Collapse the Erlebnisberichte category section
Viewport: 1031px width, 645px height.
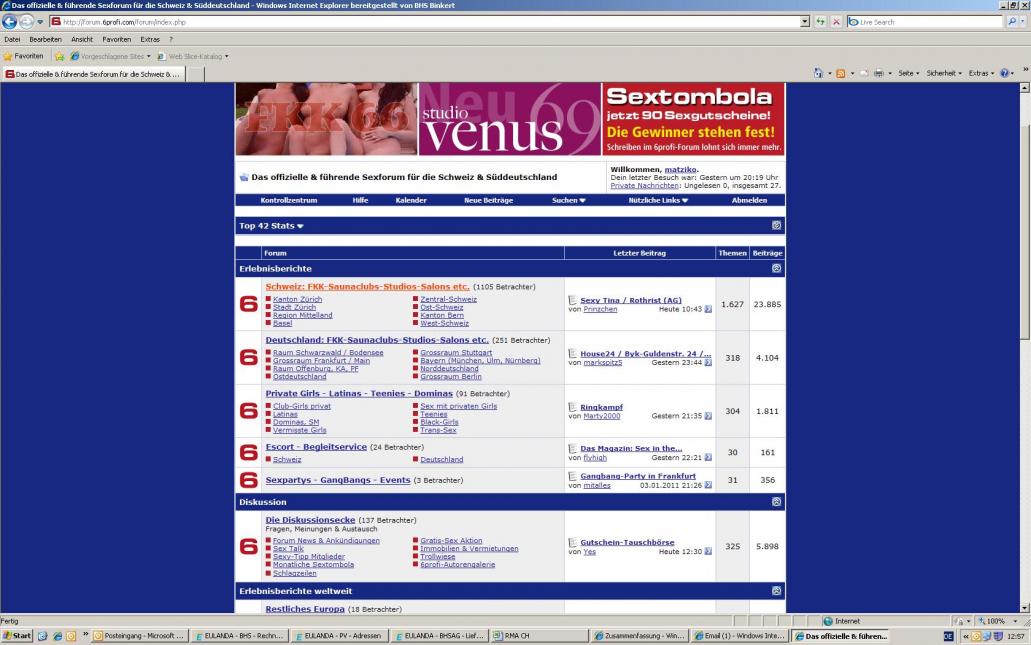coord(777,269)
